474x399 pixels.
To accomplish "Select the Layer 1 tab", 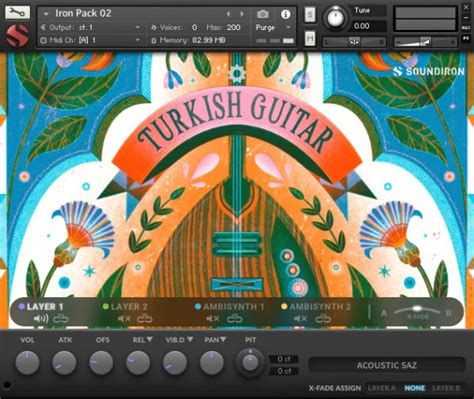I will [x=41, y=306].
